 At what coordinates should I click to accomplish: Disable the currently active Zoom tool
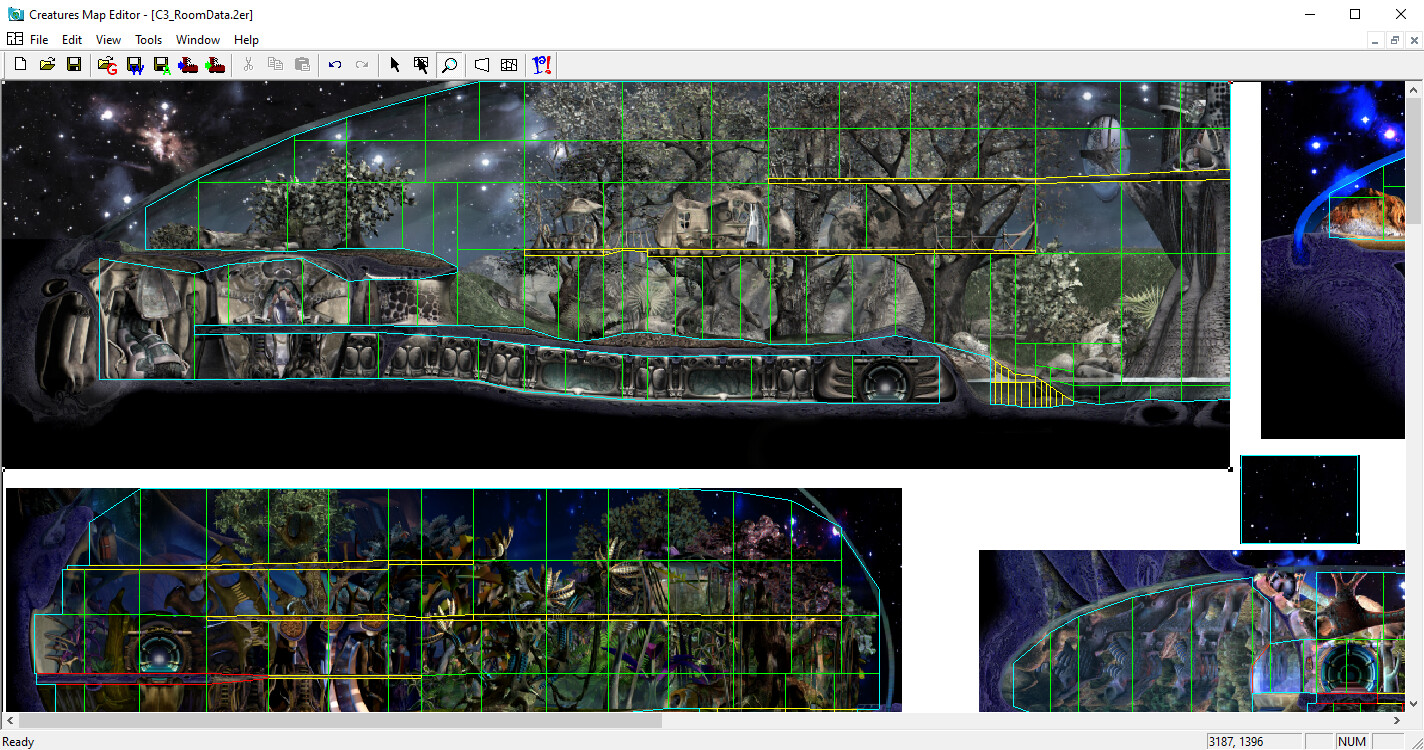449,64
